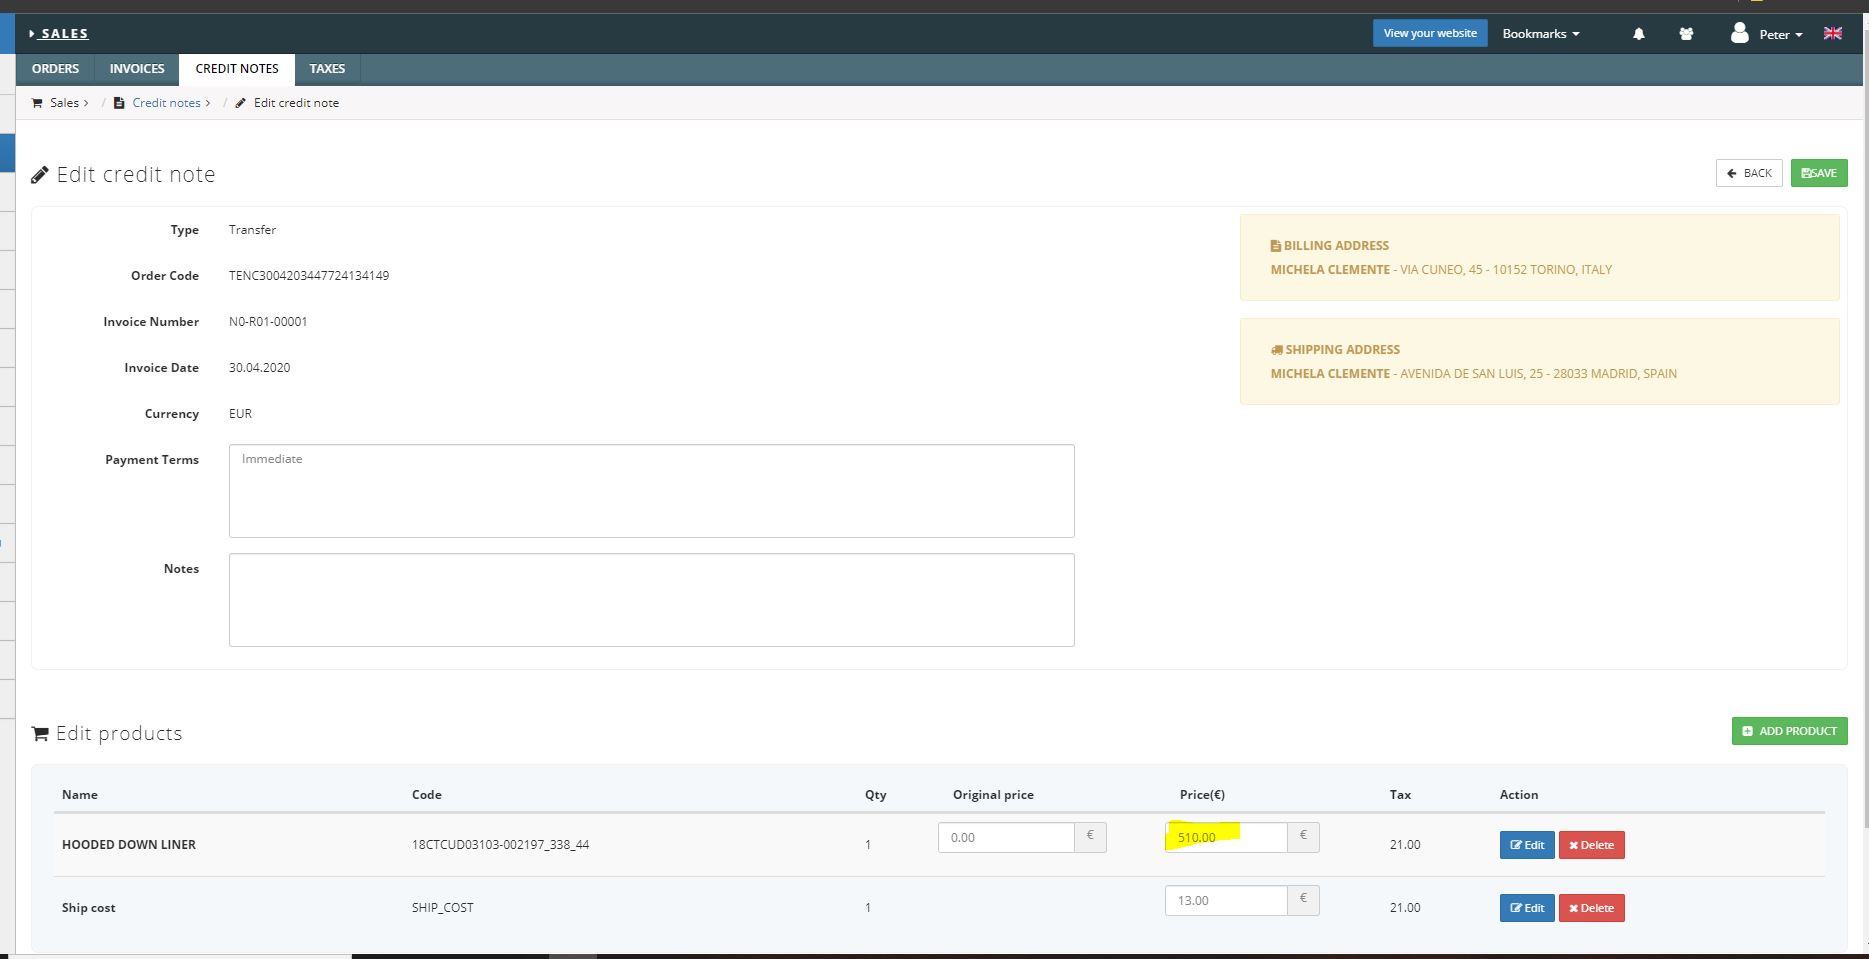Screen dimensions: 1869x959
Task: Focus the Ship cost price field 13.00
Action: coord(1226,900)
